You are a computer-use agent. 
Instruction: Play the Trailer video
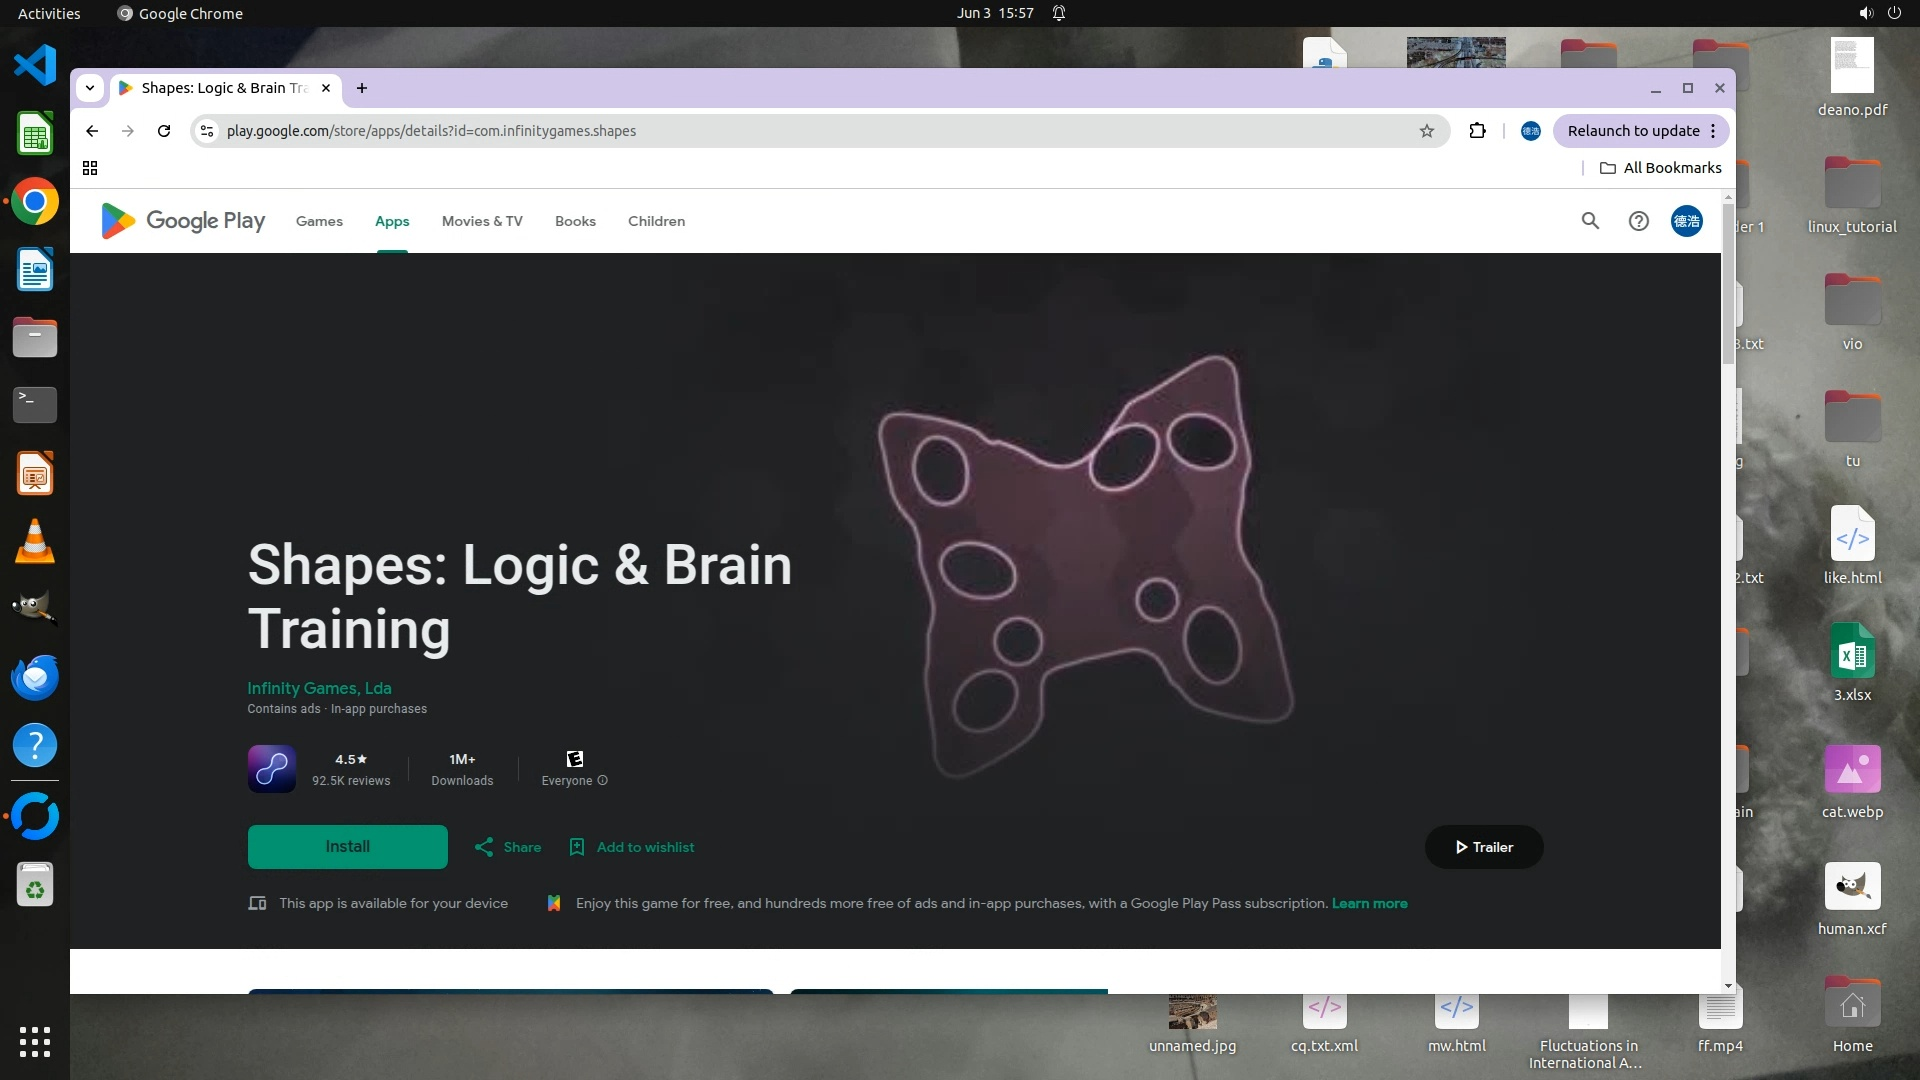point(1483,847)
